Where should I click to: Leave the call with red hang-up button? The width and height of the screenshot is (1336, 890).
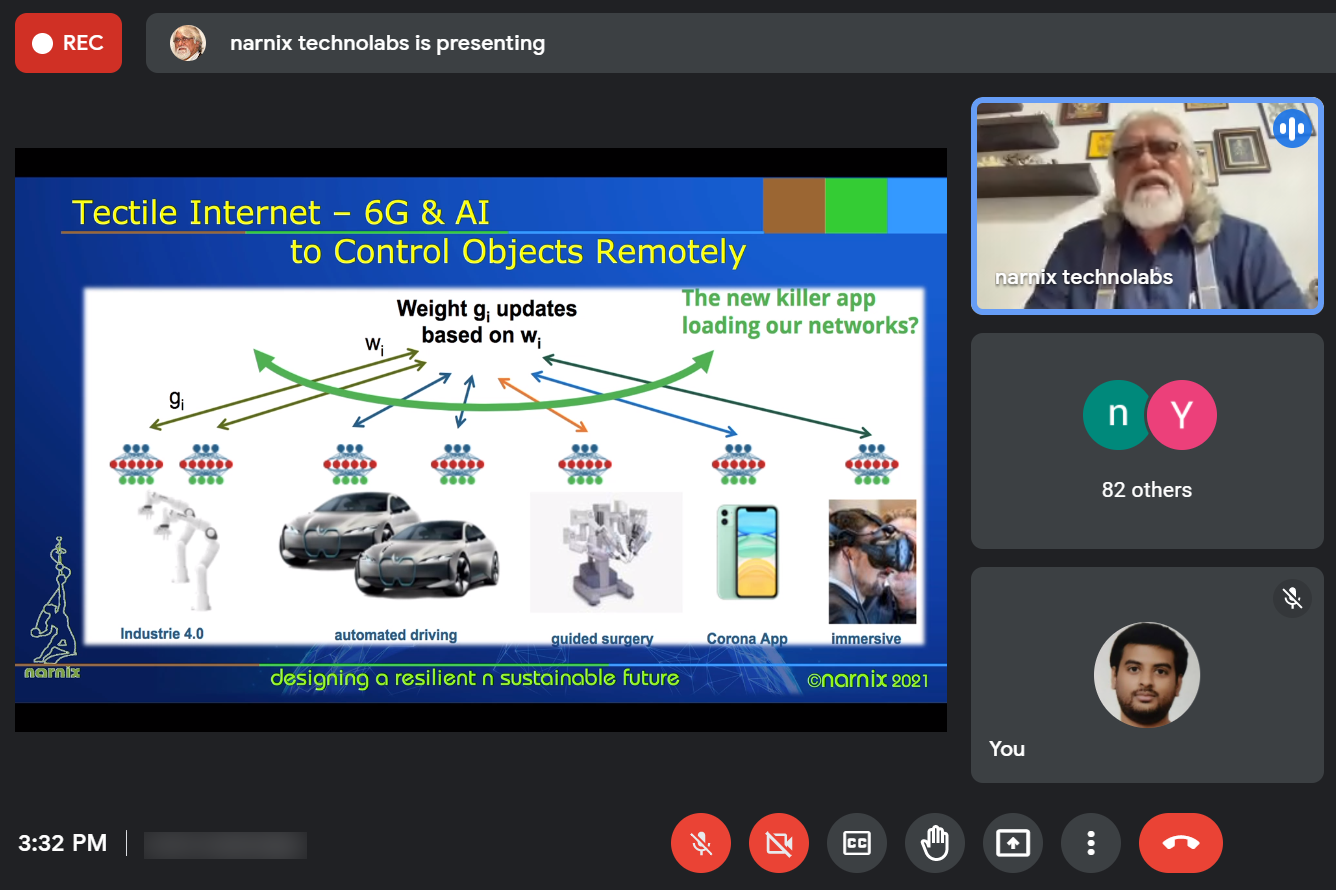(x=1181, y=843)
